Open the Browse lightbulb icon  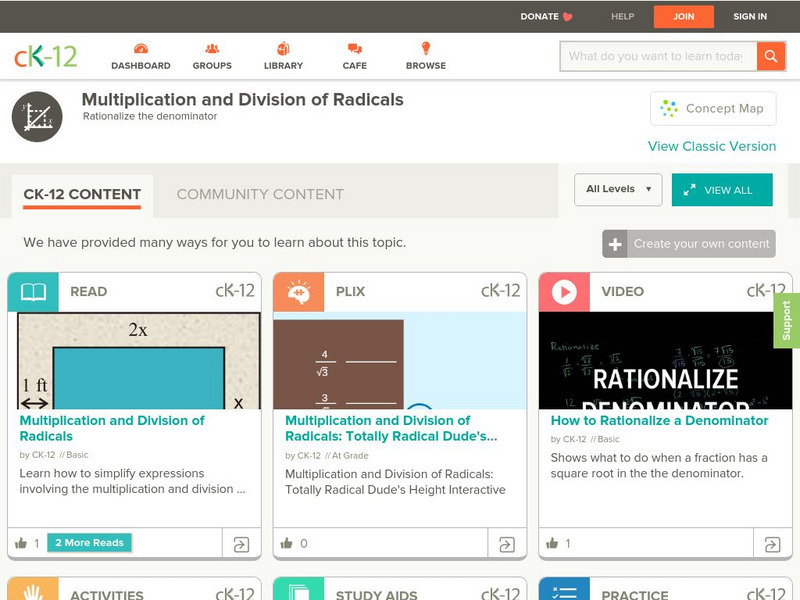[x=426, y=49]
